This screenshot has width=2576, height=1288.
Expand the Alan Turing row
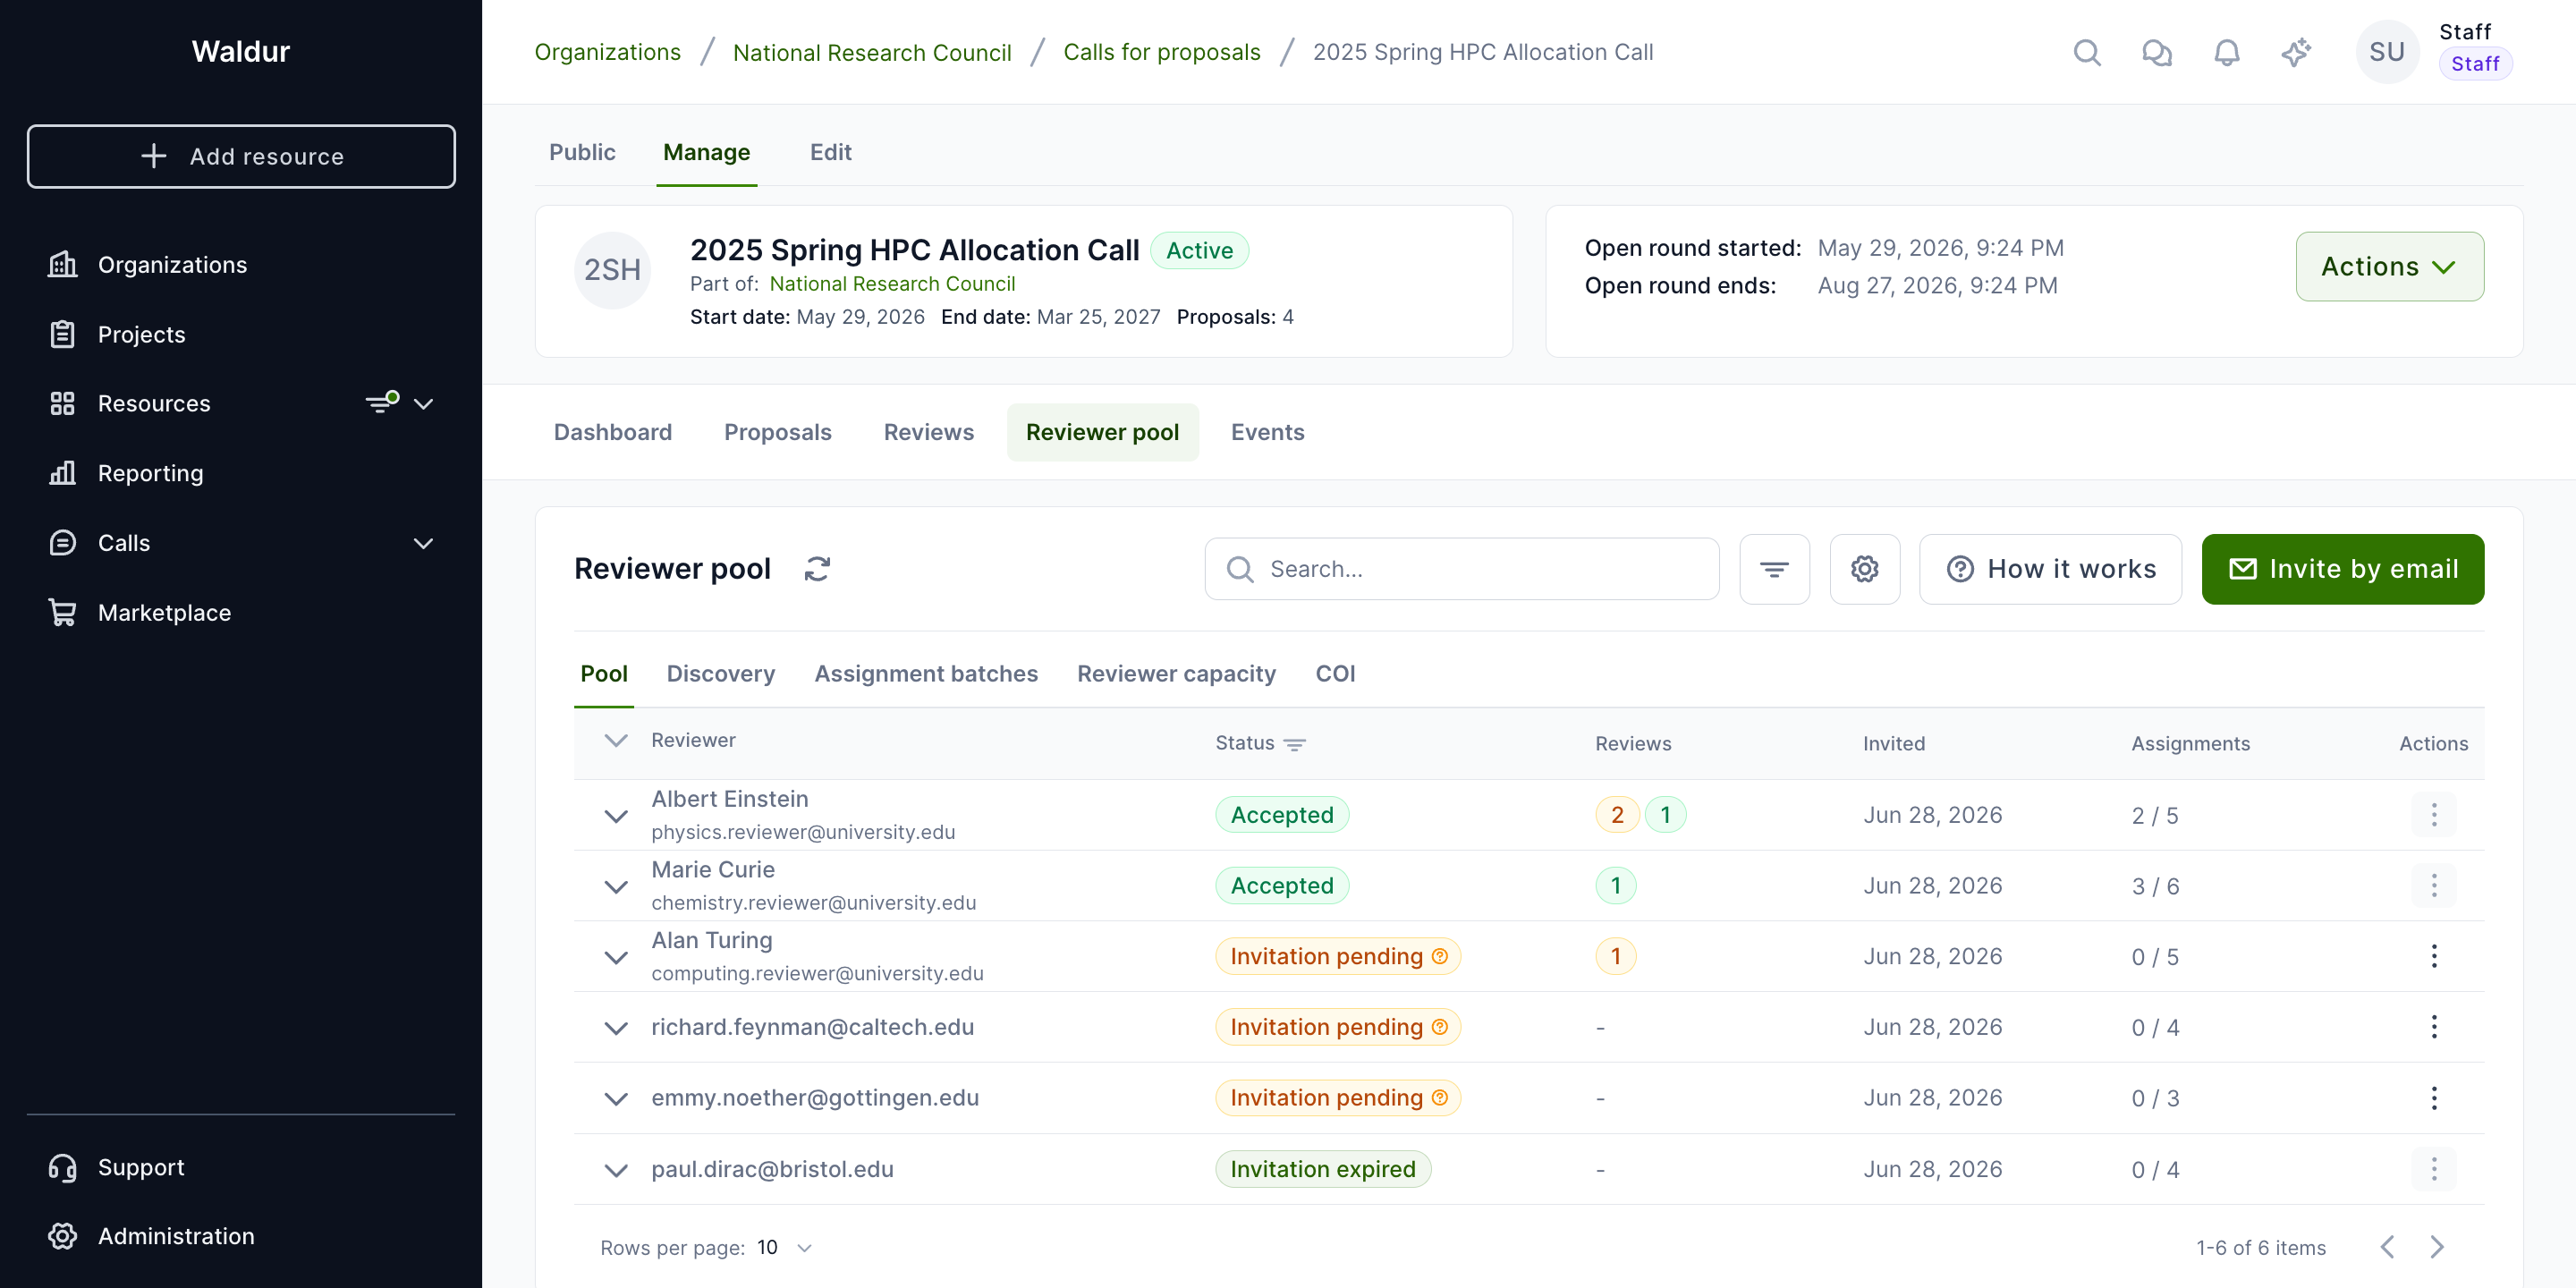pyautogui.click(x=616, y=957)
